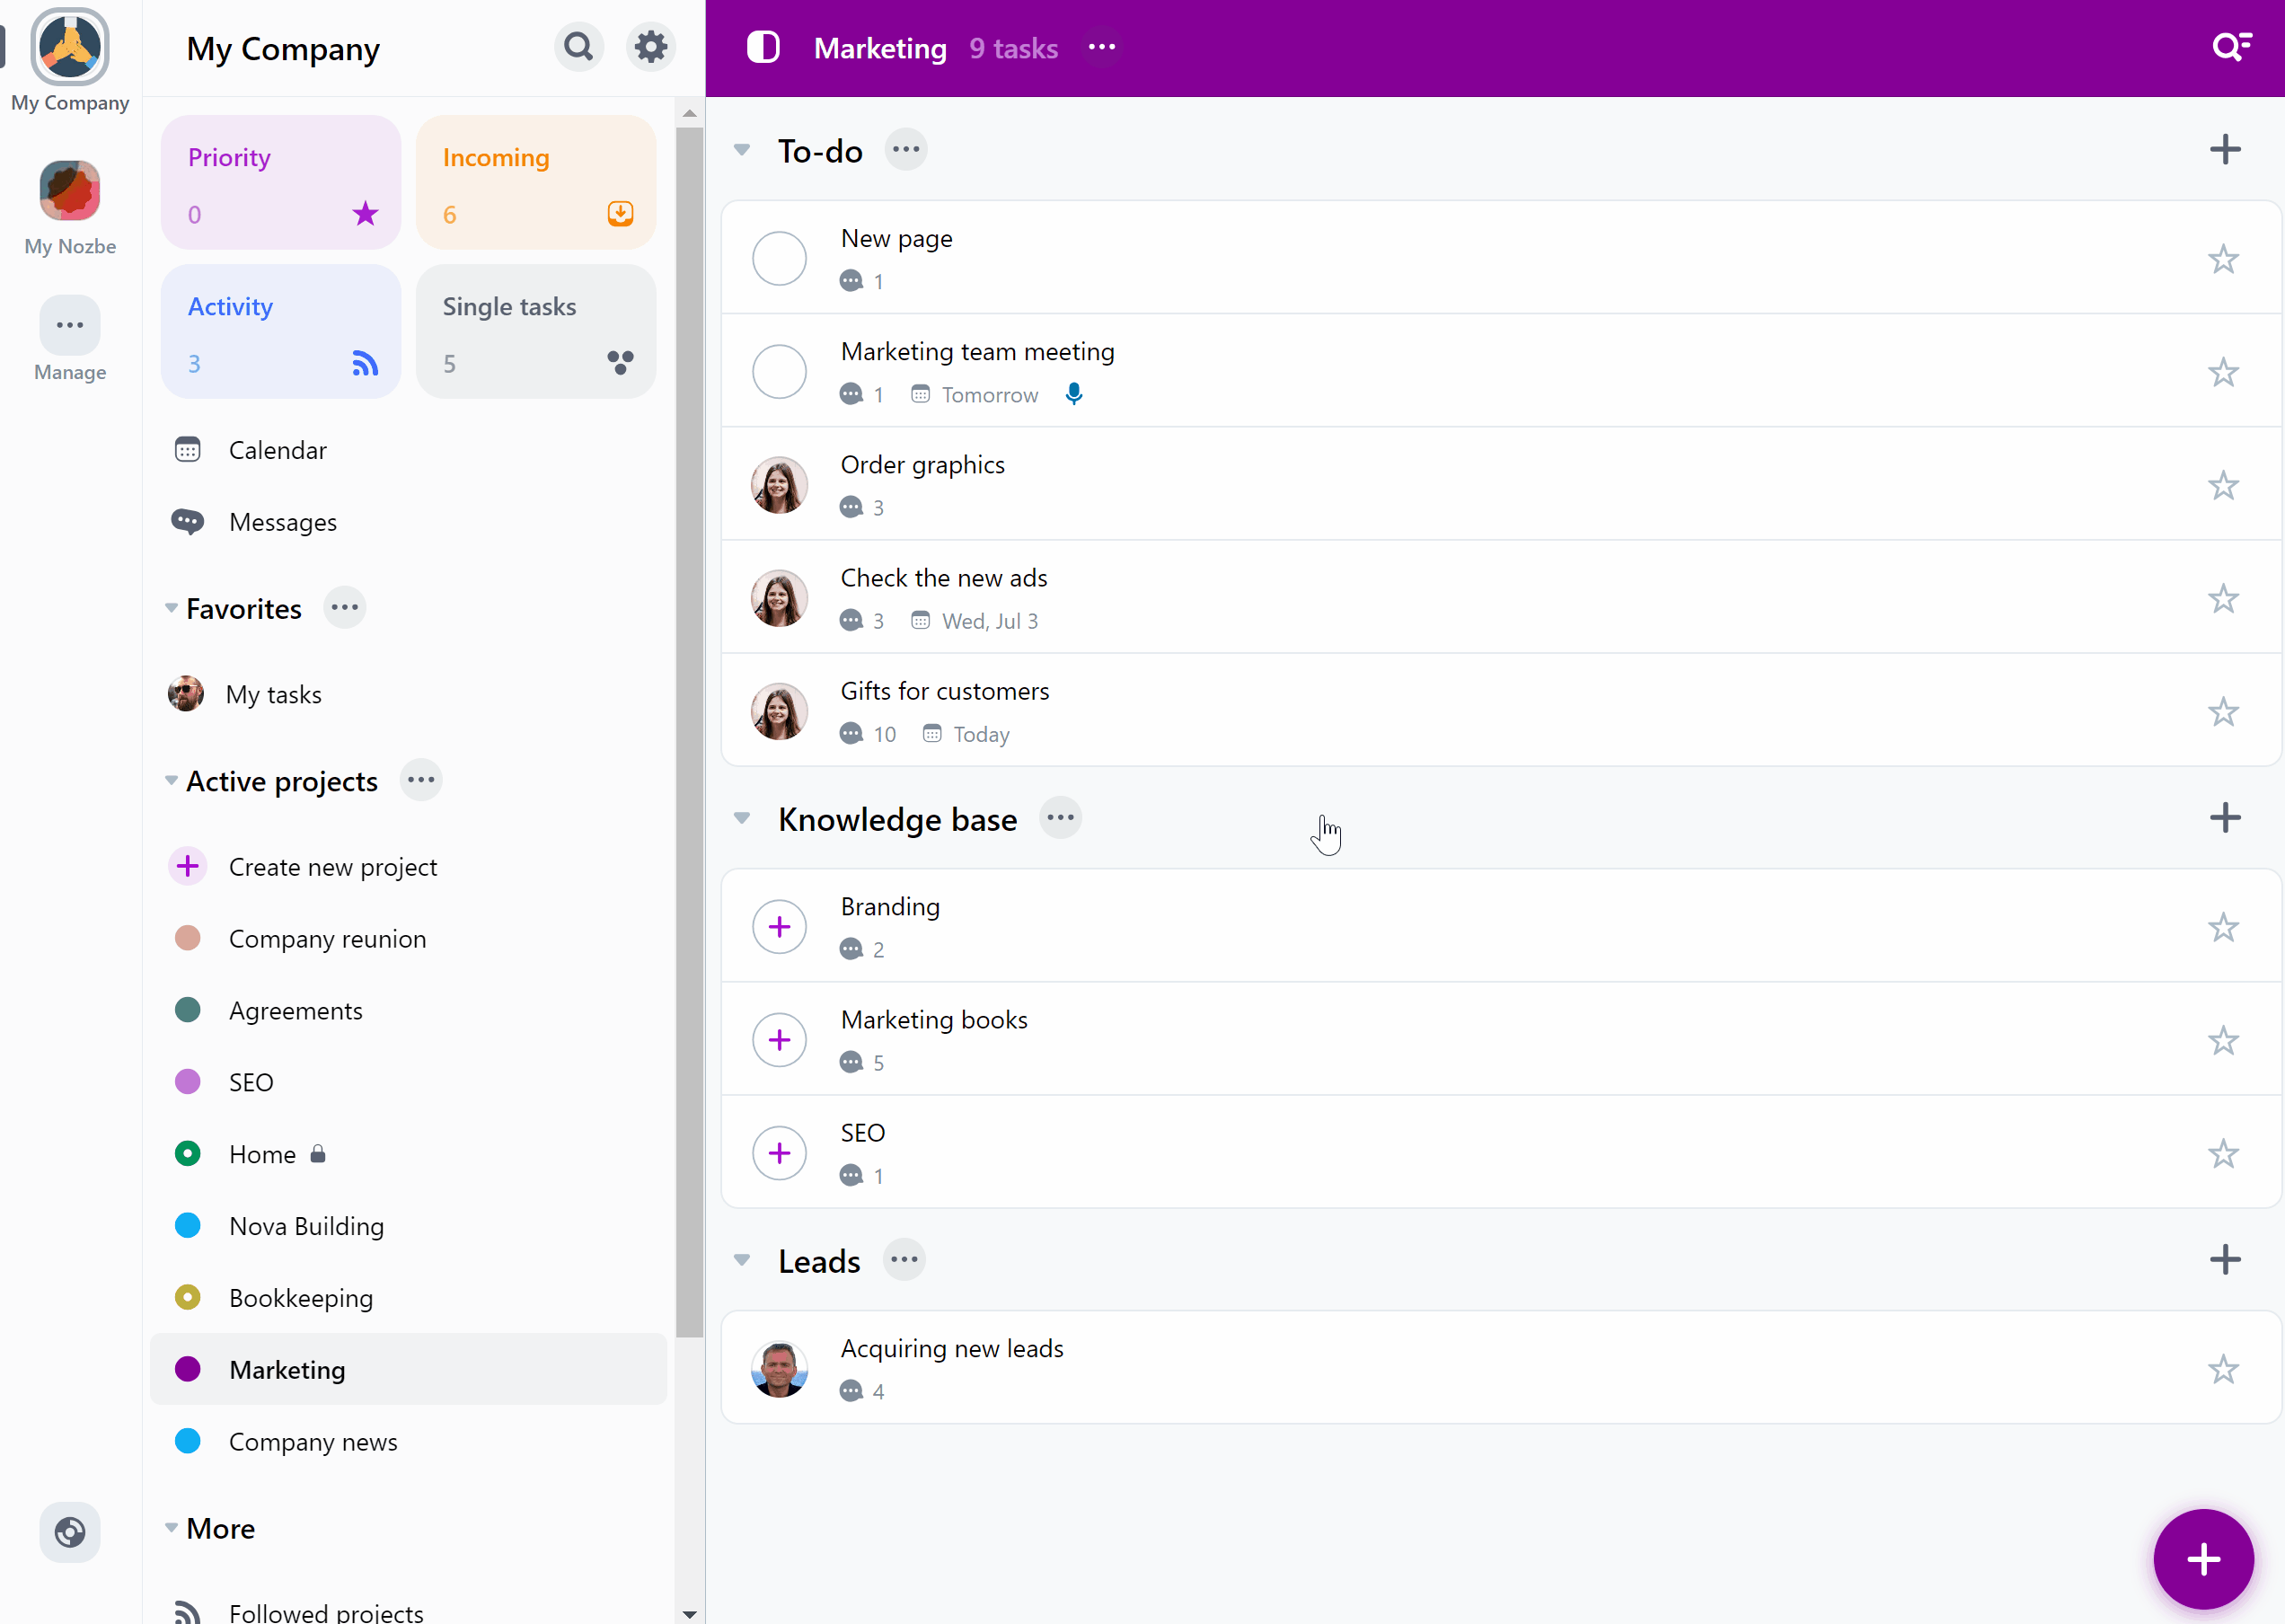
Task: Click Create new project button
Action: pyautogui.click(x=334, y=865)
